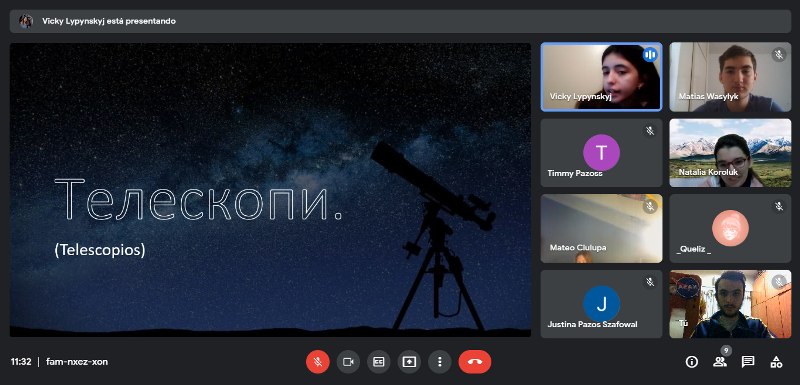Select Timmy Pazoss tile avatar T

pos(602,152)
